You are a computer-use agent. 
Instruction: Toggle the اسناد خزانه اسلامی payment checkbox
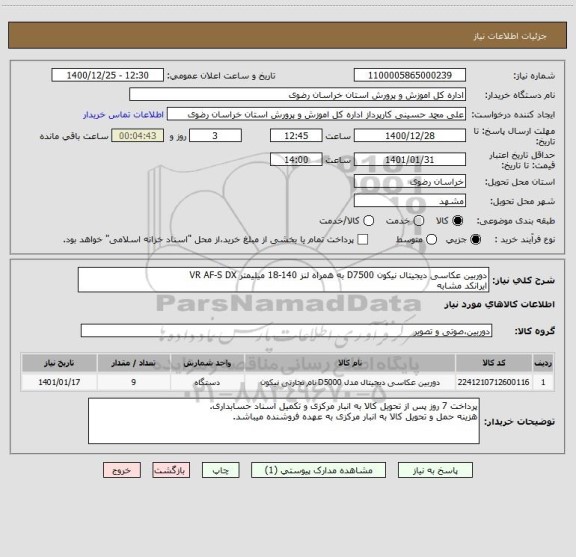pos(363,240)
